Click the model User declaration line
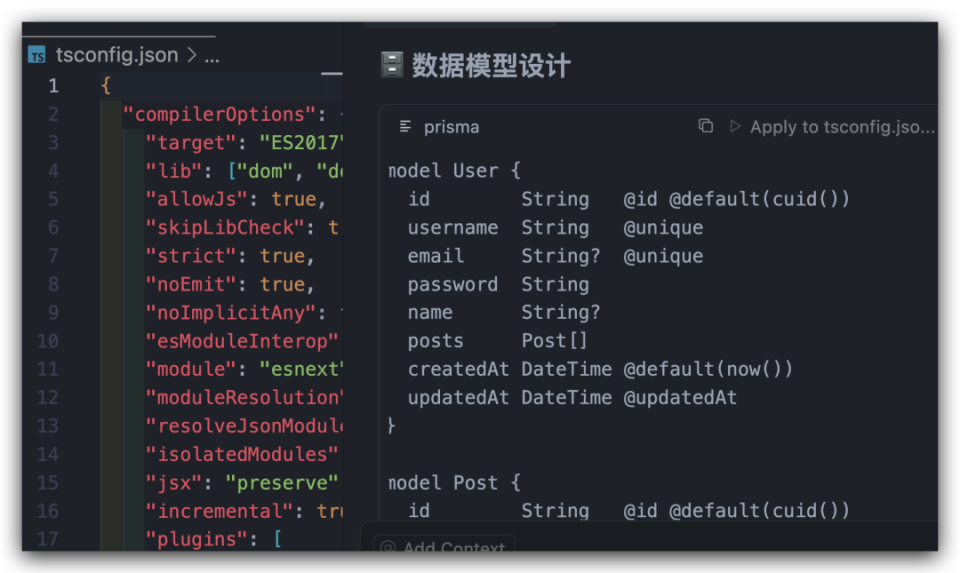This screenshot has width=960, height=573. pyautogui.click(x=454, y=170)
